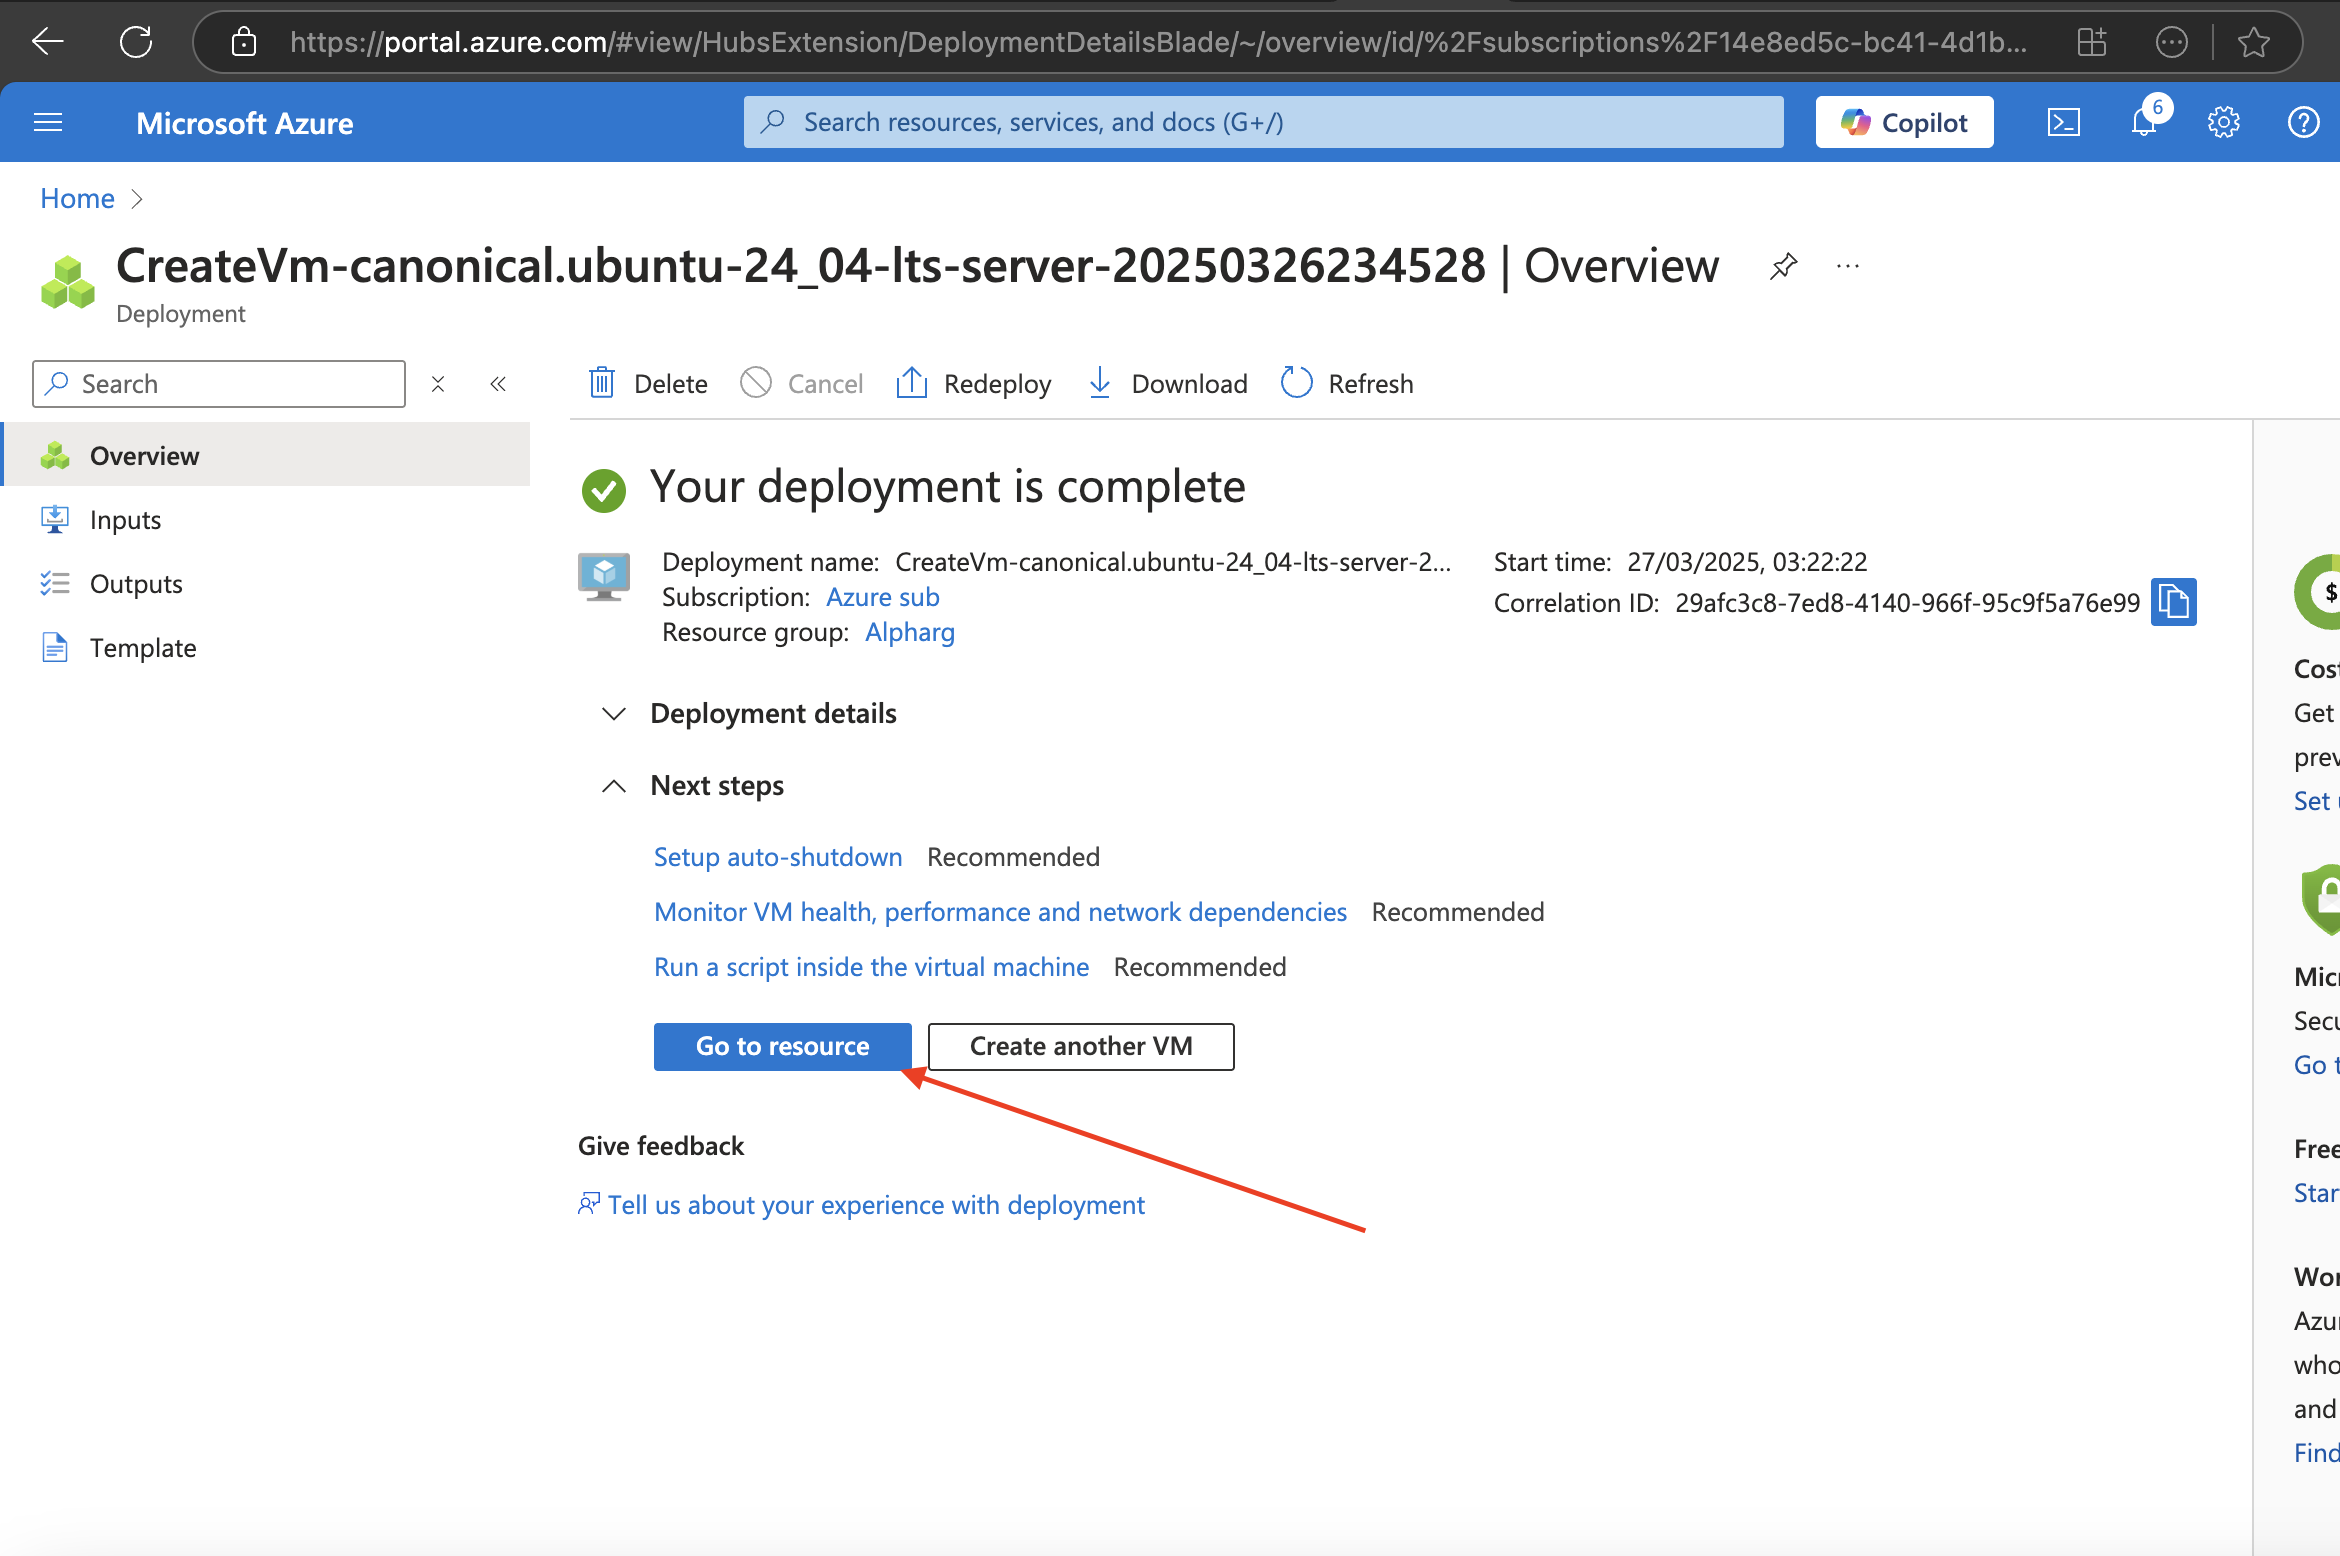Viewport: 2340px width, 1556px height.
Task: Open the Azure sub subscription link
Action: pos(882,597)
